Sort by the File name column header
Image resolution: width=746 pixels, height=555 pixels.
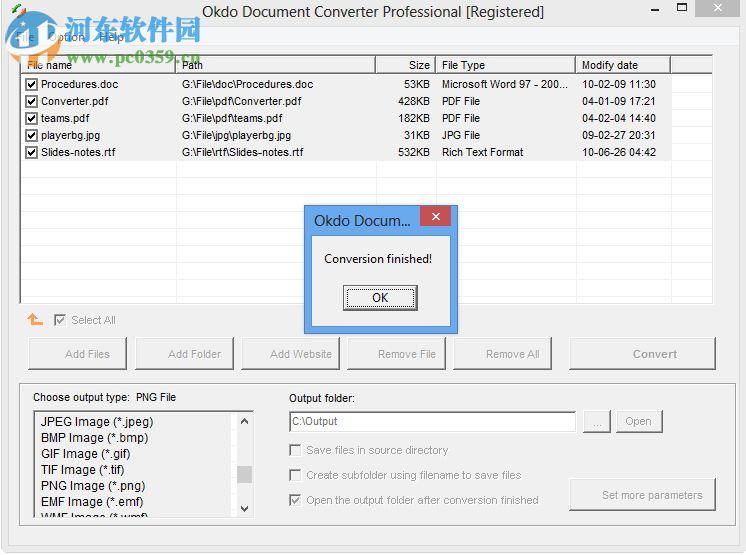pos(98,65)
